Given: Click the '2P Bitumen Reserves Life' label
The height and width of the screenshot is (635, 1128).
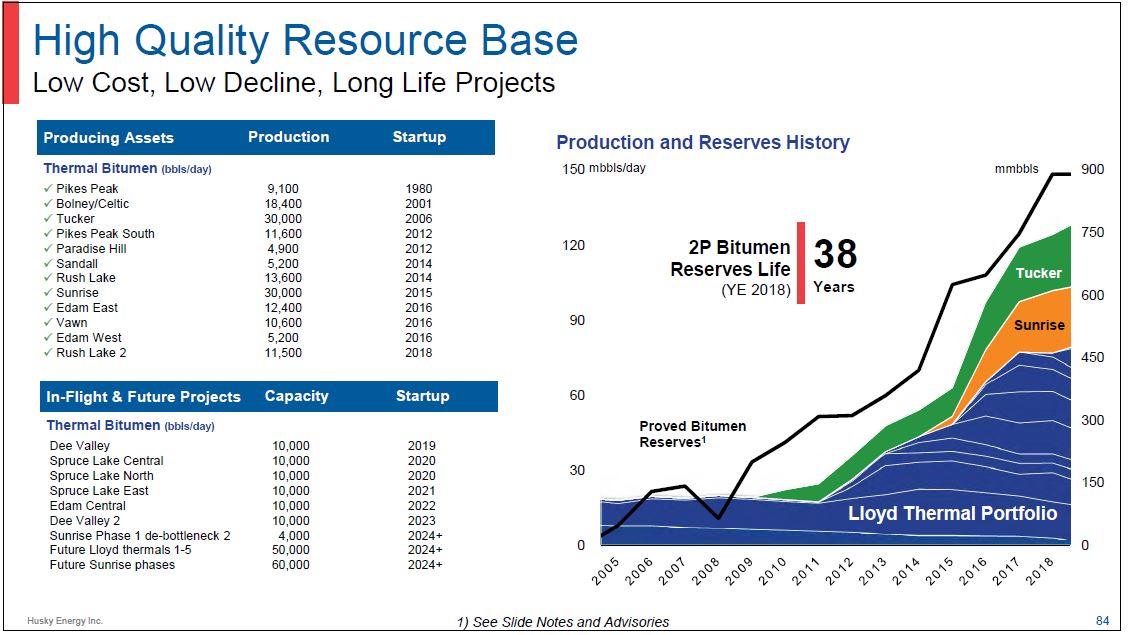Looking at the screenshot, I should click(730, 259).
